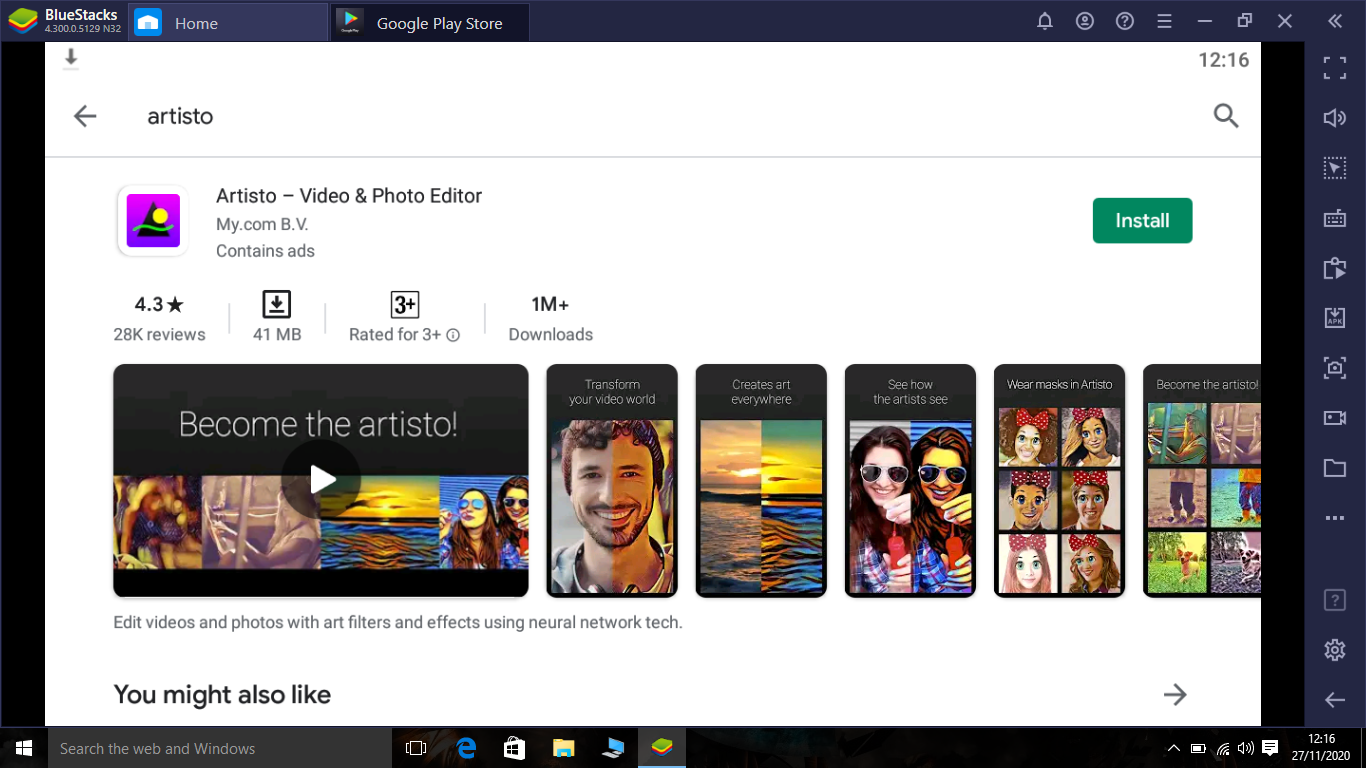This screenshot has width=1366, height=768.
Task: Click the artisto search query text
Action: tap(180, 116)
